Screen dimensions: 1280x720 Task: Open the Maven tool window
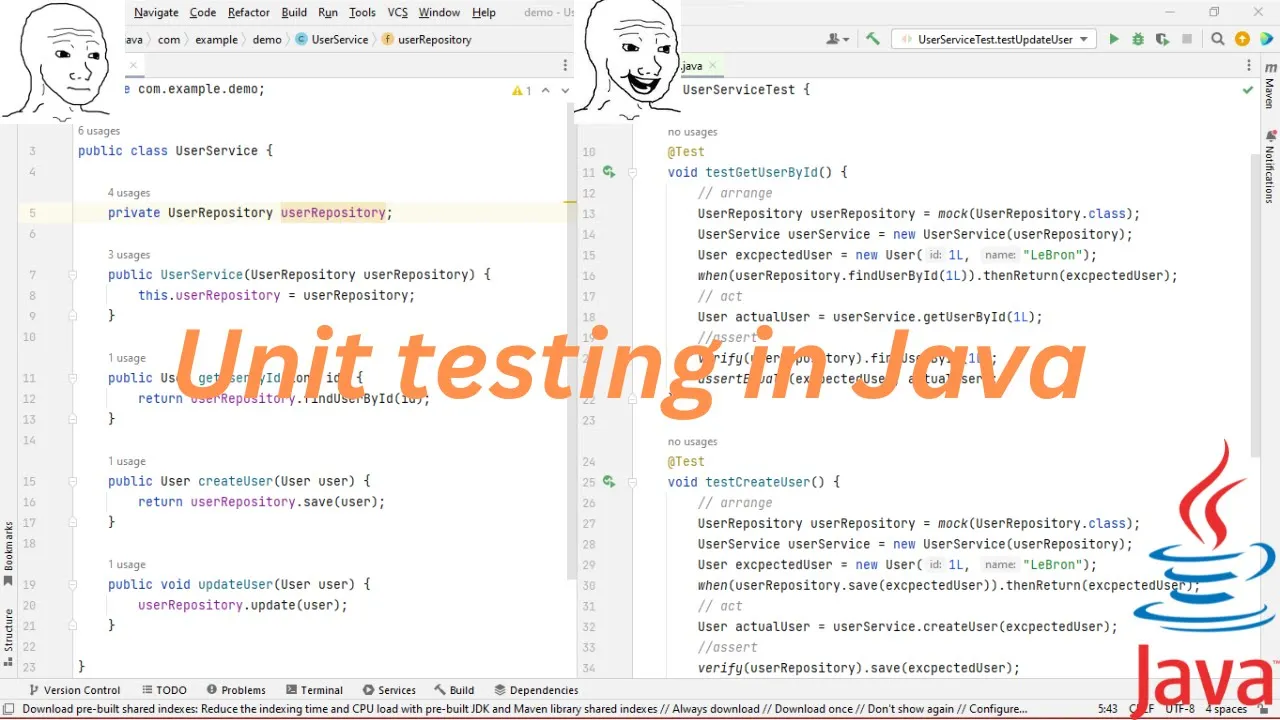tap(1270, 85)
